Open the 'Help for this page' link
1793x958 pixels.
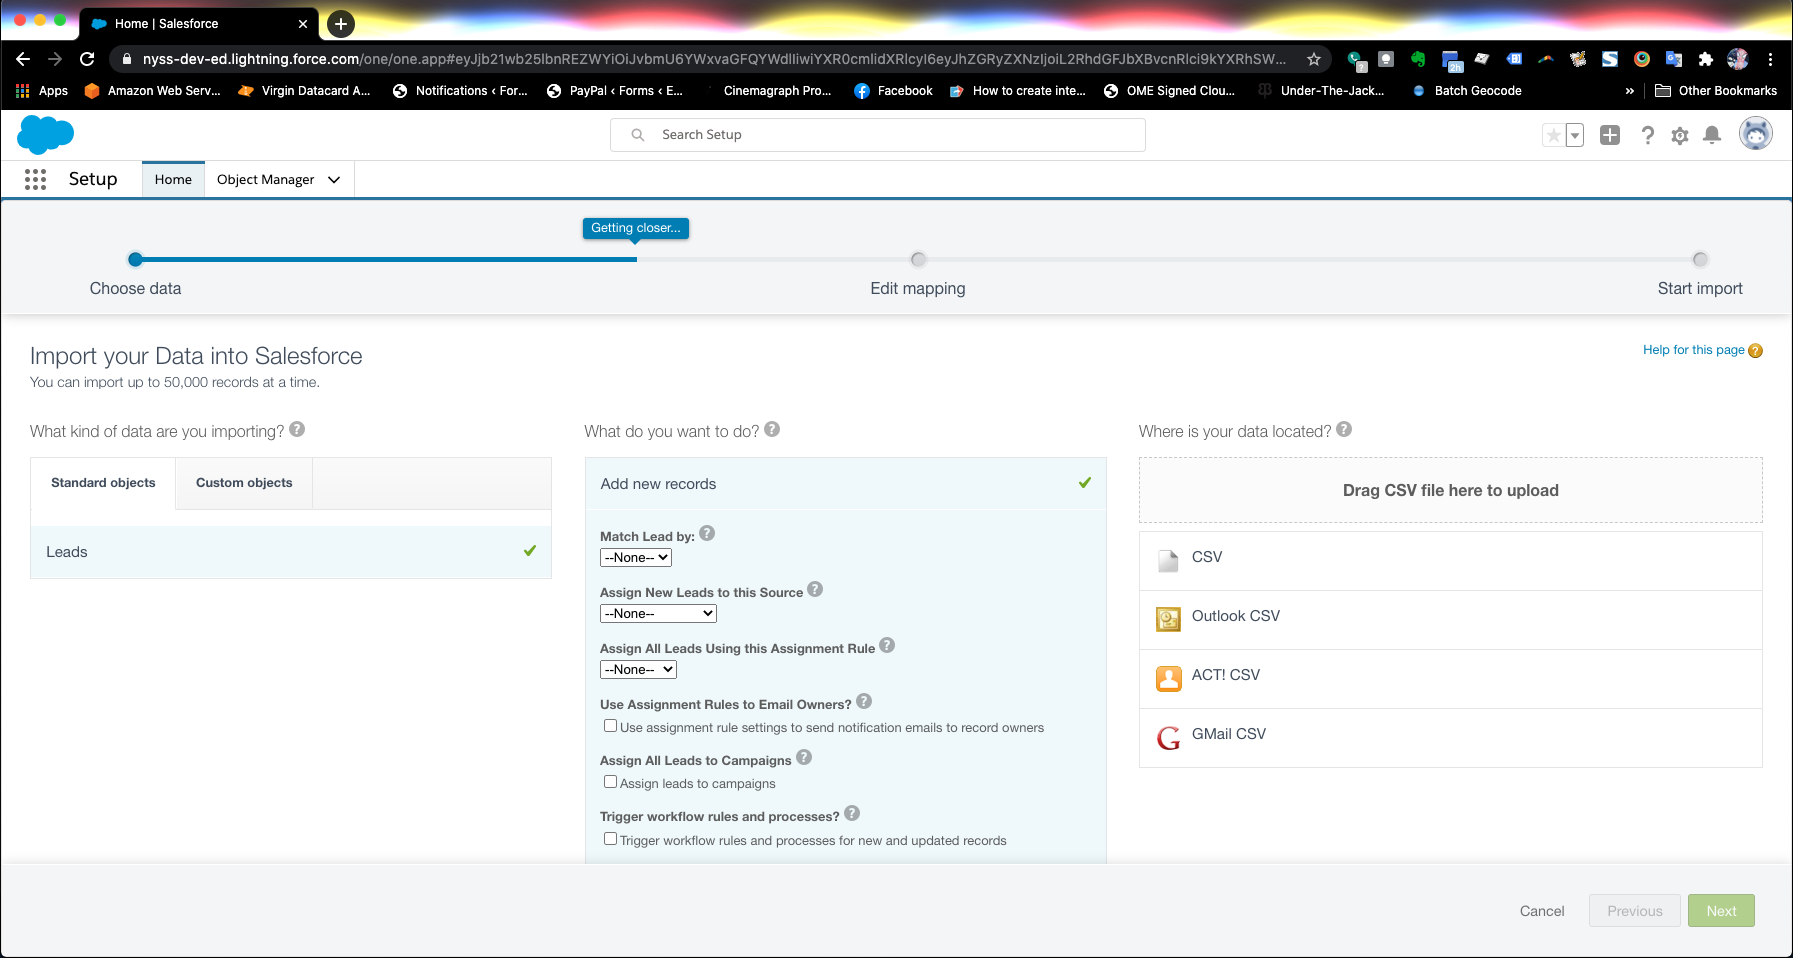(x=1693, y=350)
